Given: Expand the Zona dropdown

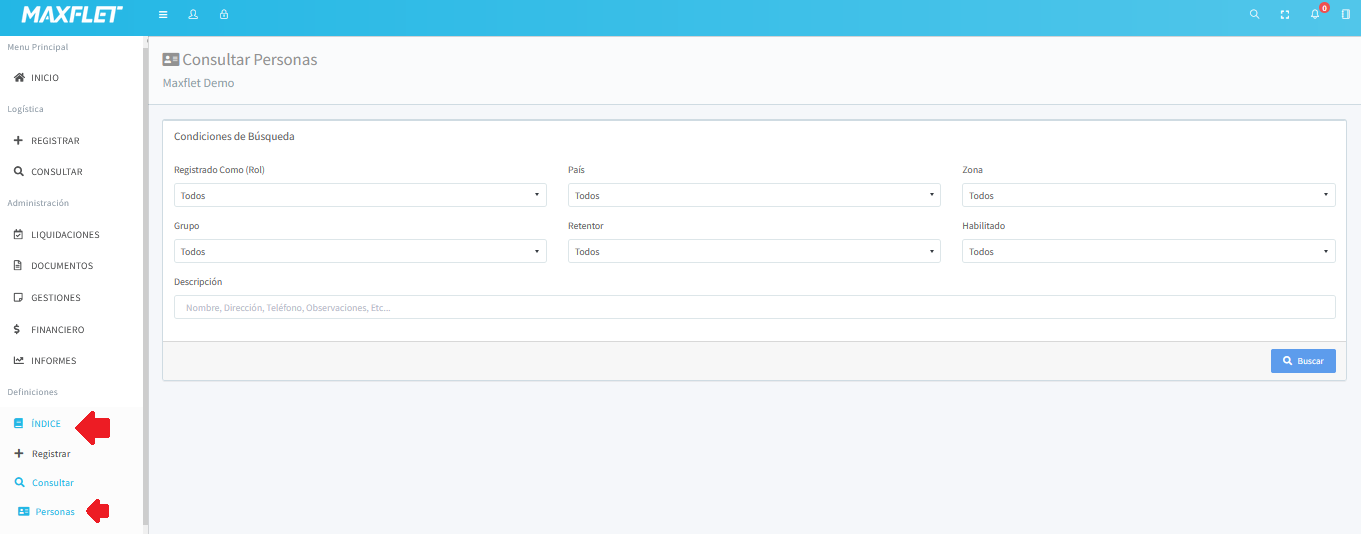Looking at the screenshot, I should point(1148,195).
